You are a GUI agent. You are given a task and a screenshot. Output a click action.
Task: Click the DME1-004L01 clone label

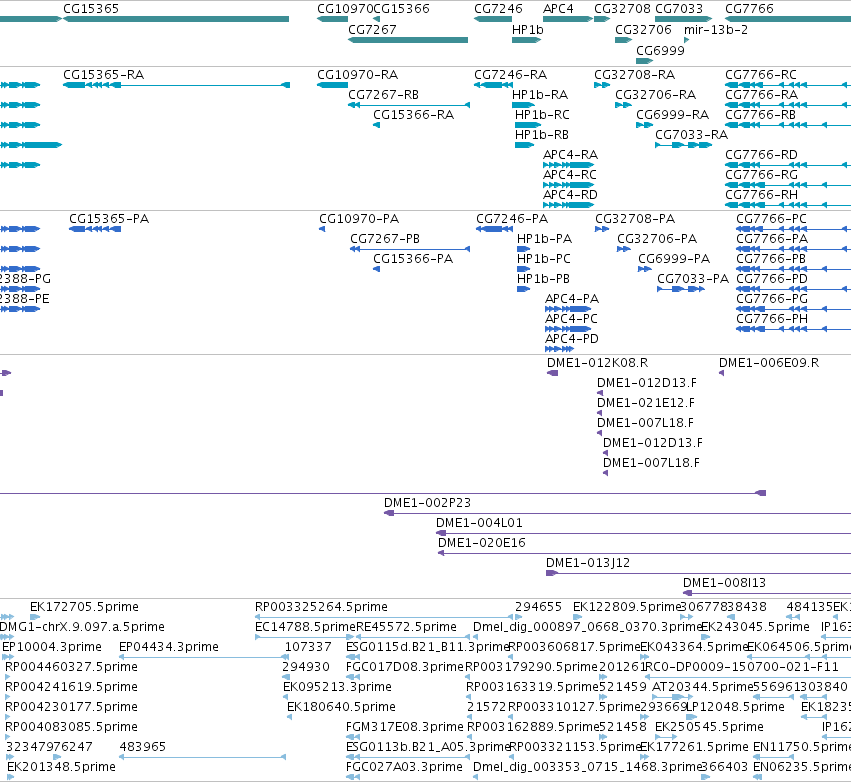pos(479,523)
